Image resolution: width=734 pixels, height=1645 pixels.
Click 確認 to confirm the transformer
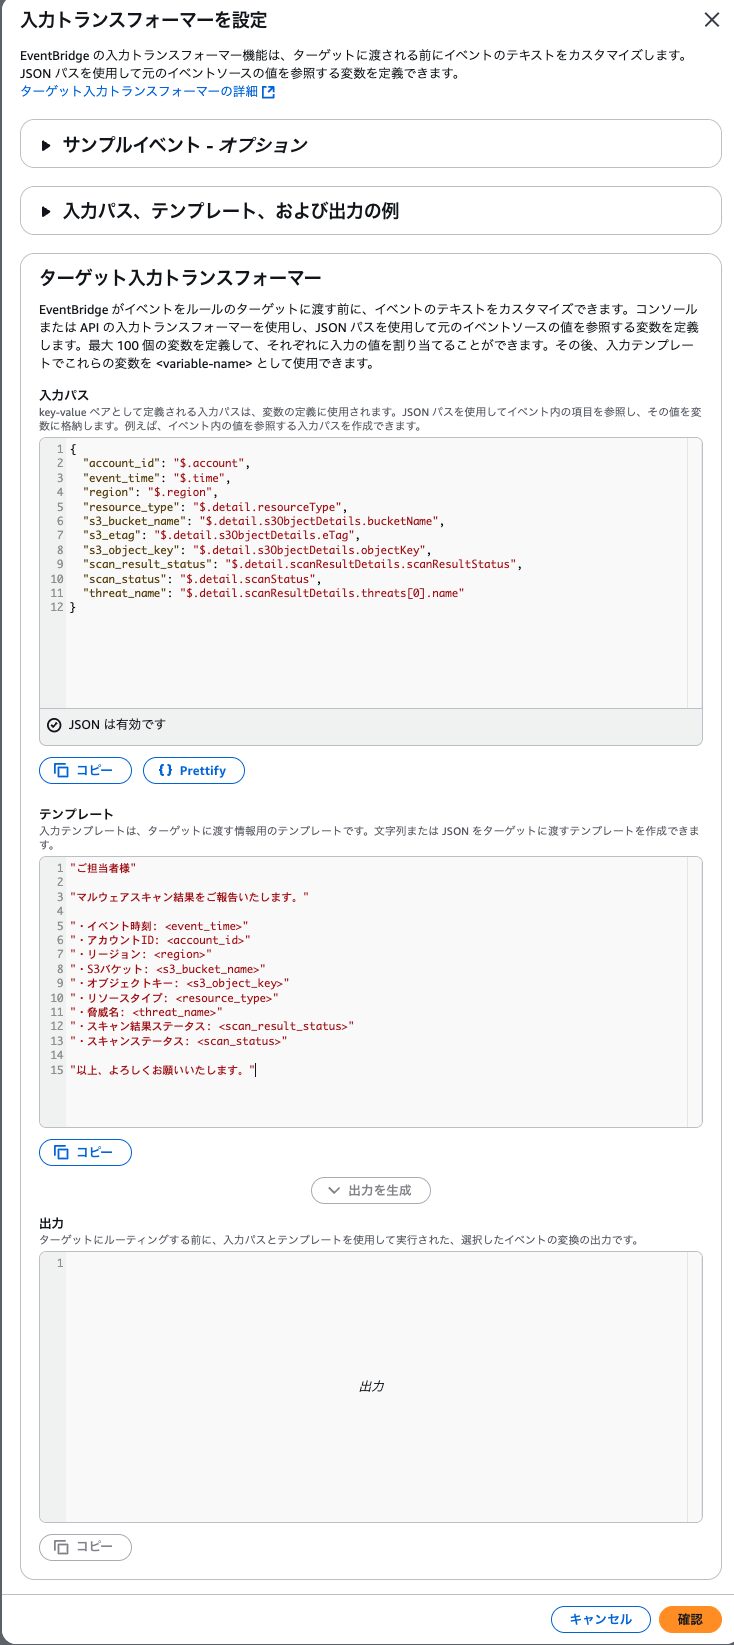point(690,1619)
